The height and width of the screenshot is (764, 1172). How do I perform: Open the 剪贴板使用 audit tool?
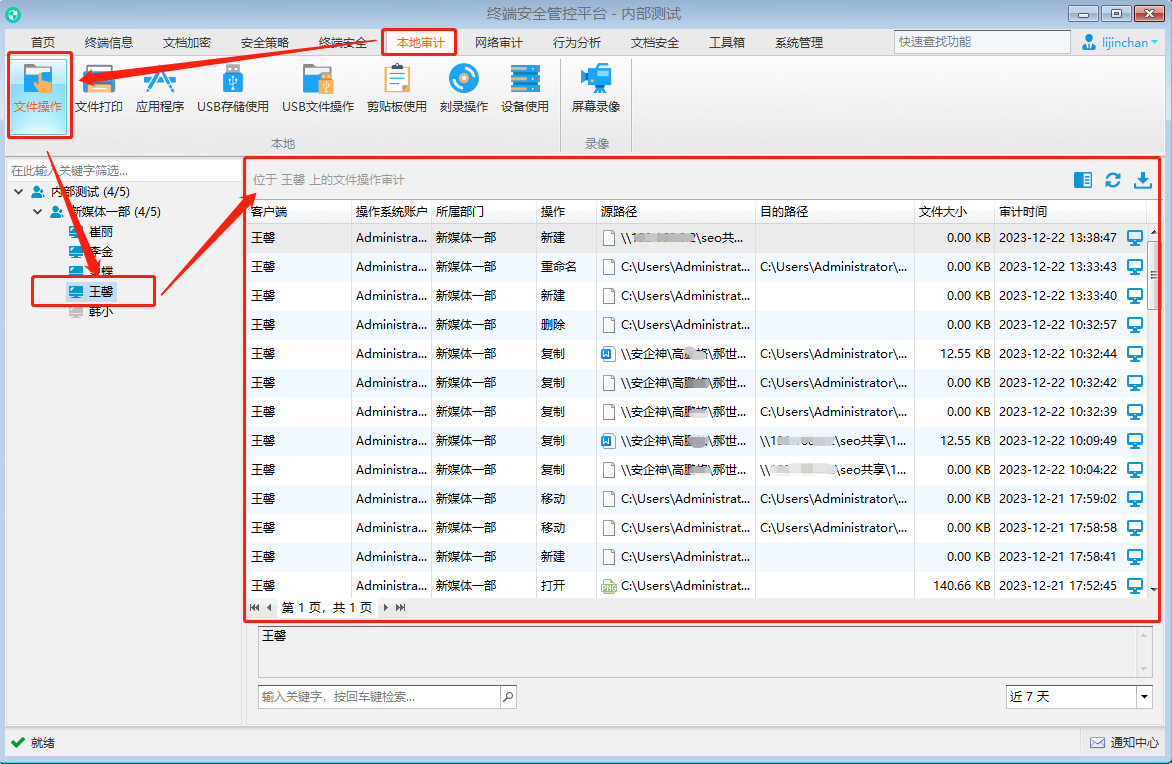pos(396,90)
